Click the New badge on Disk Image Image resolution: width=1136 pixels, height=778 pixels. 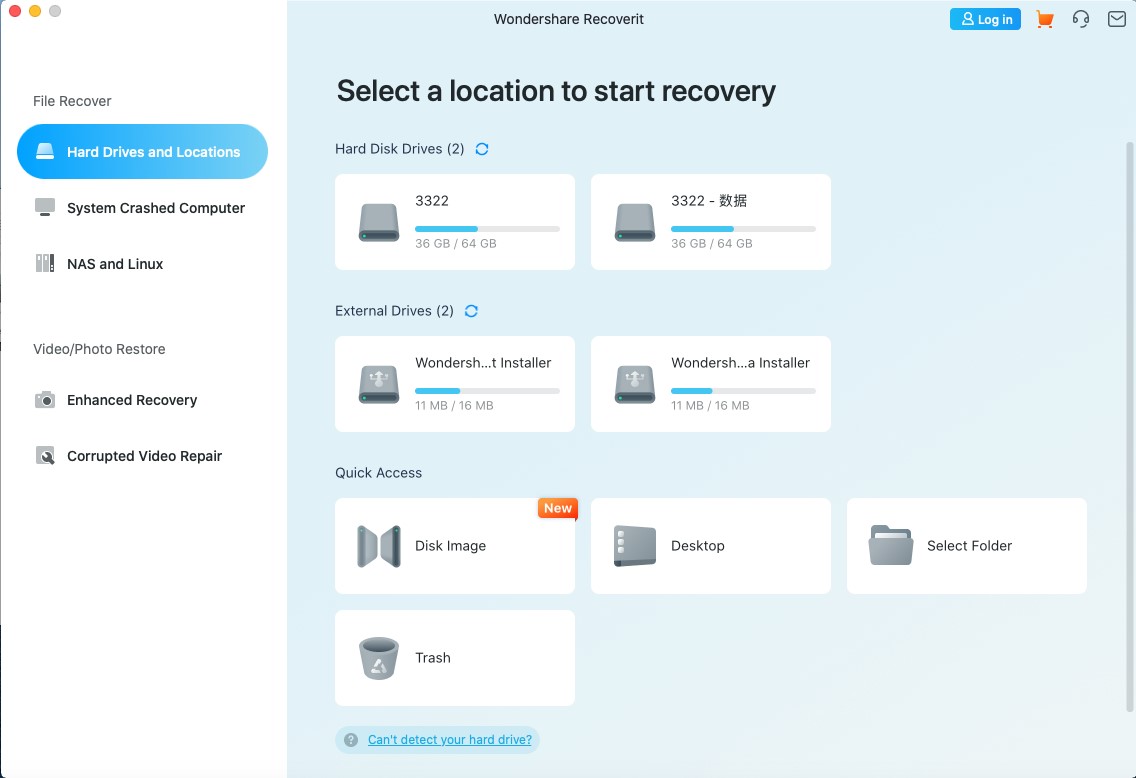coord(558,508)
